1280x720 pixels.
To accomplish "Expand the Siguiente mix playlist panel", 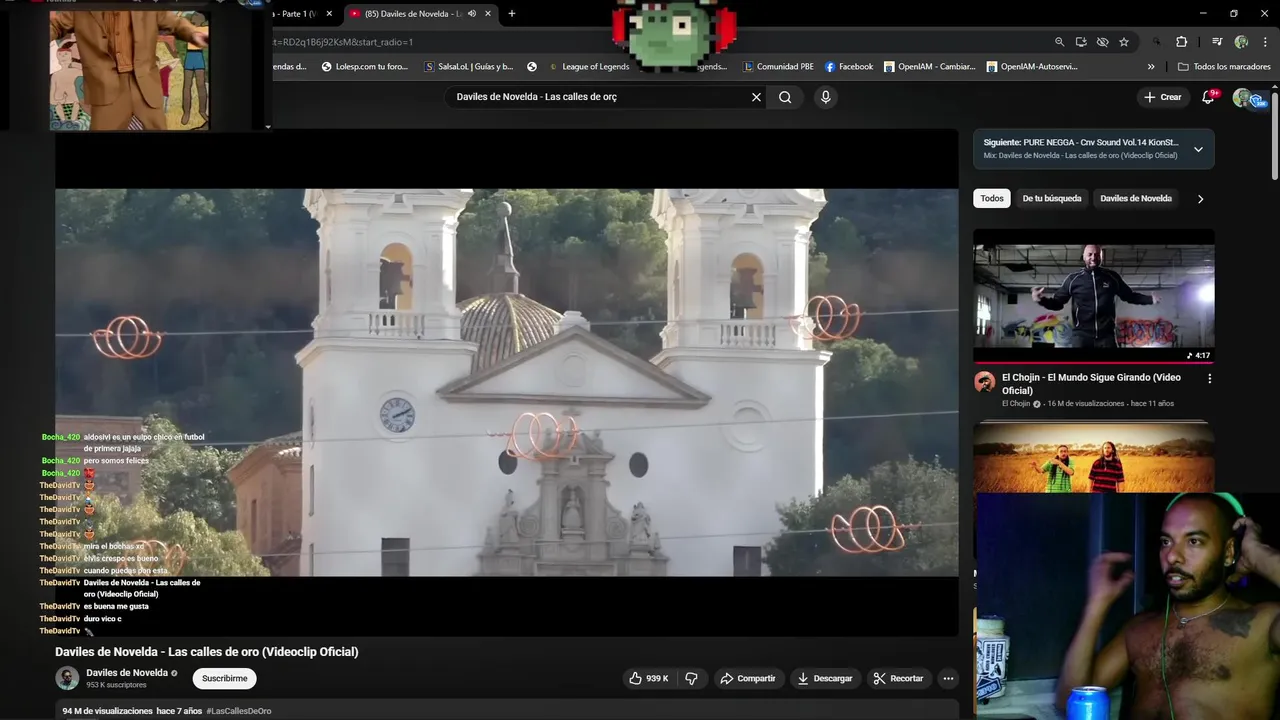I will [1198, 149].
